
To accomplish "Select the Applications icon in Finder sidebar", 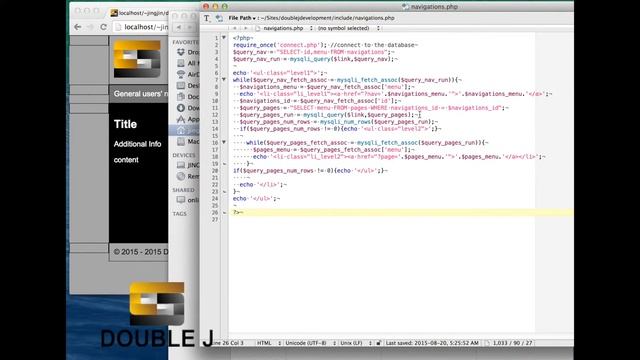I will click(181, 119).
